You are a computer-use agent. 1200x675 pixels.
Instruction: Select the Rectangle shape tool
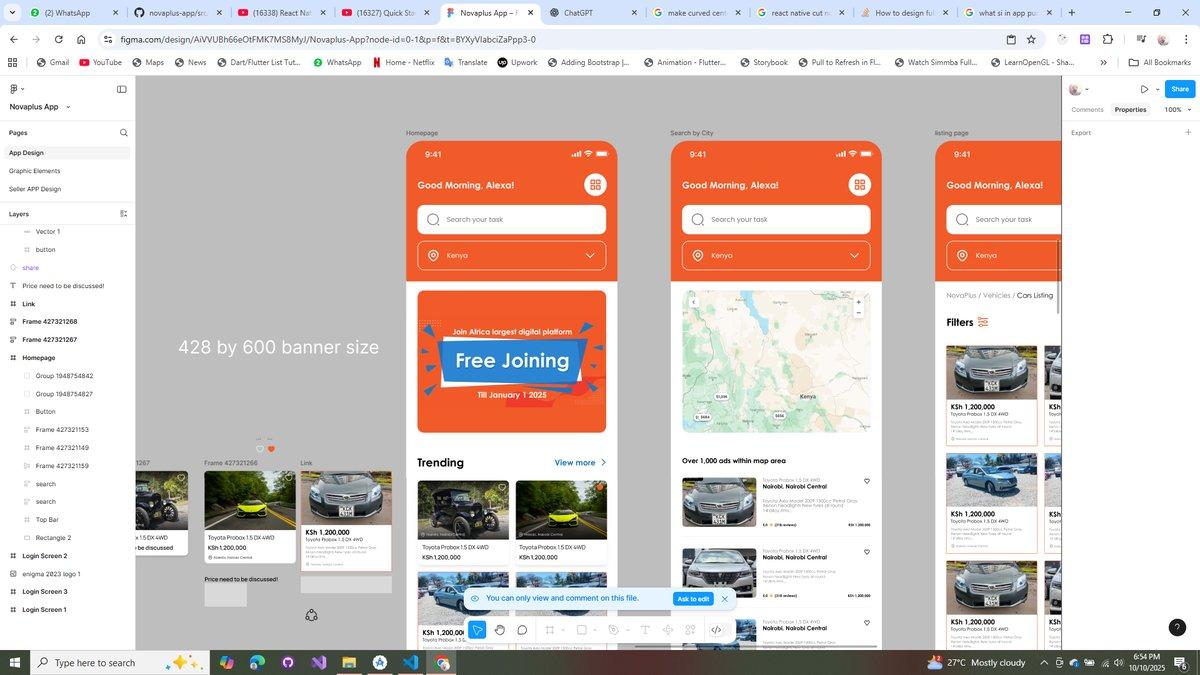click(581, 630)
